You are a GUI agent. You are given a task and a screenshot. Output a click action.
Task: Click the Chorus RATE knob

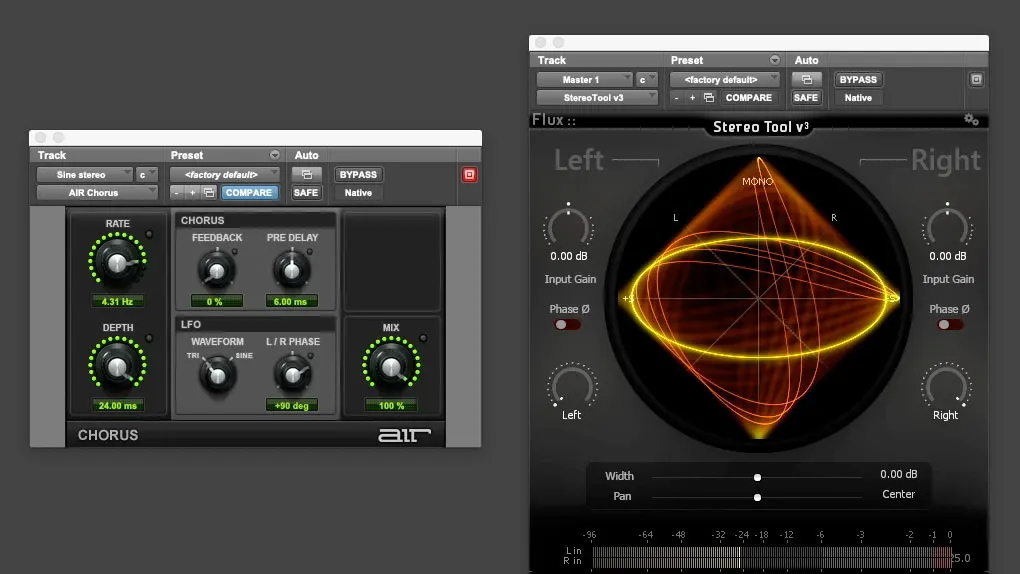pos(118,262)
